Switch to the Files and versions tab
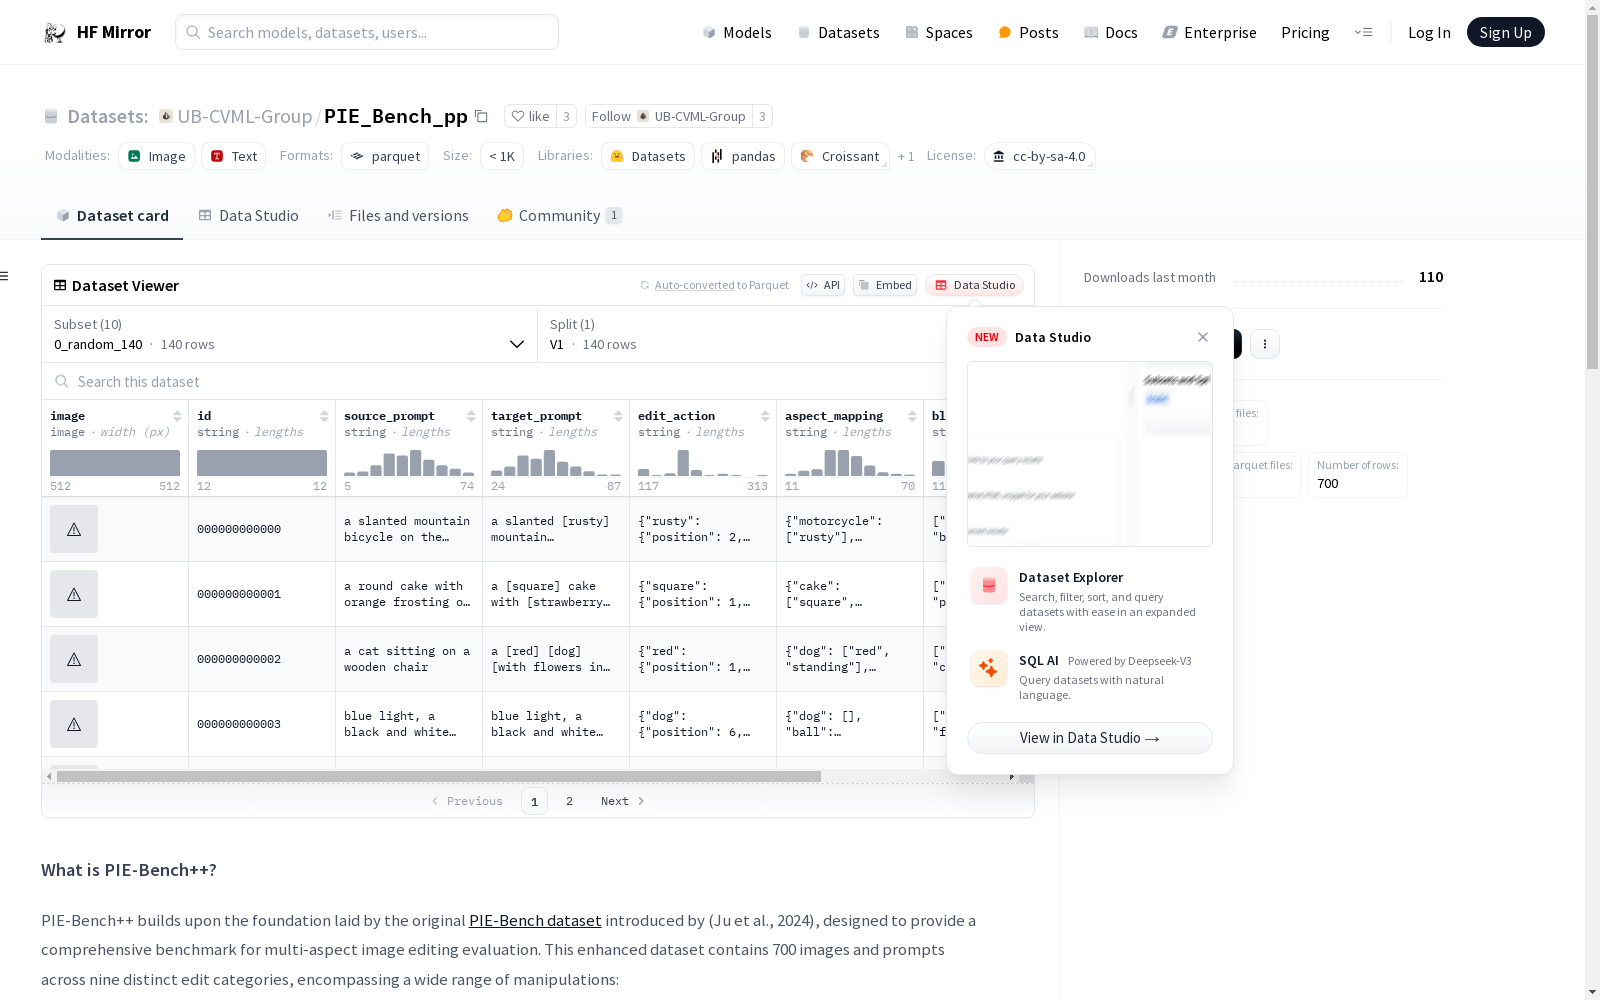 click(x=398, y=216)
